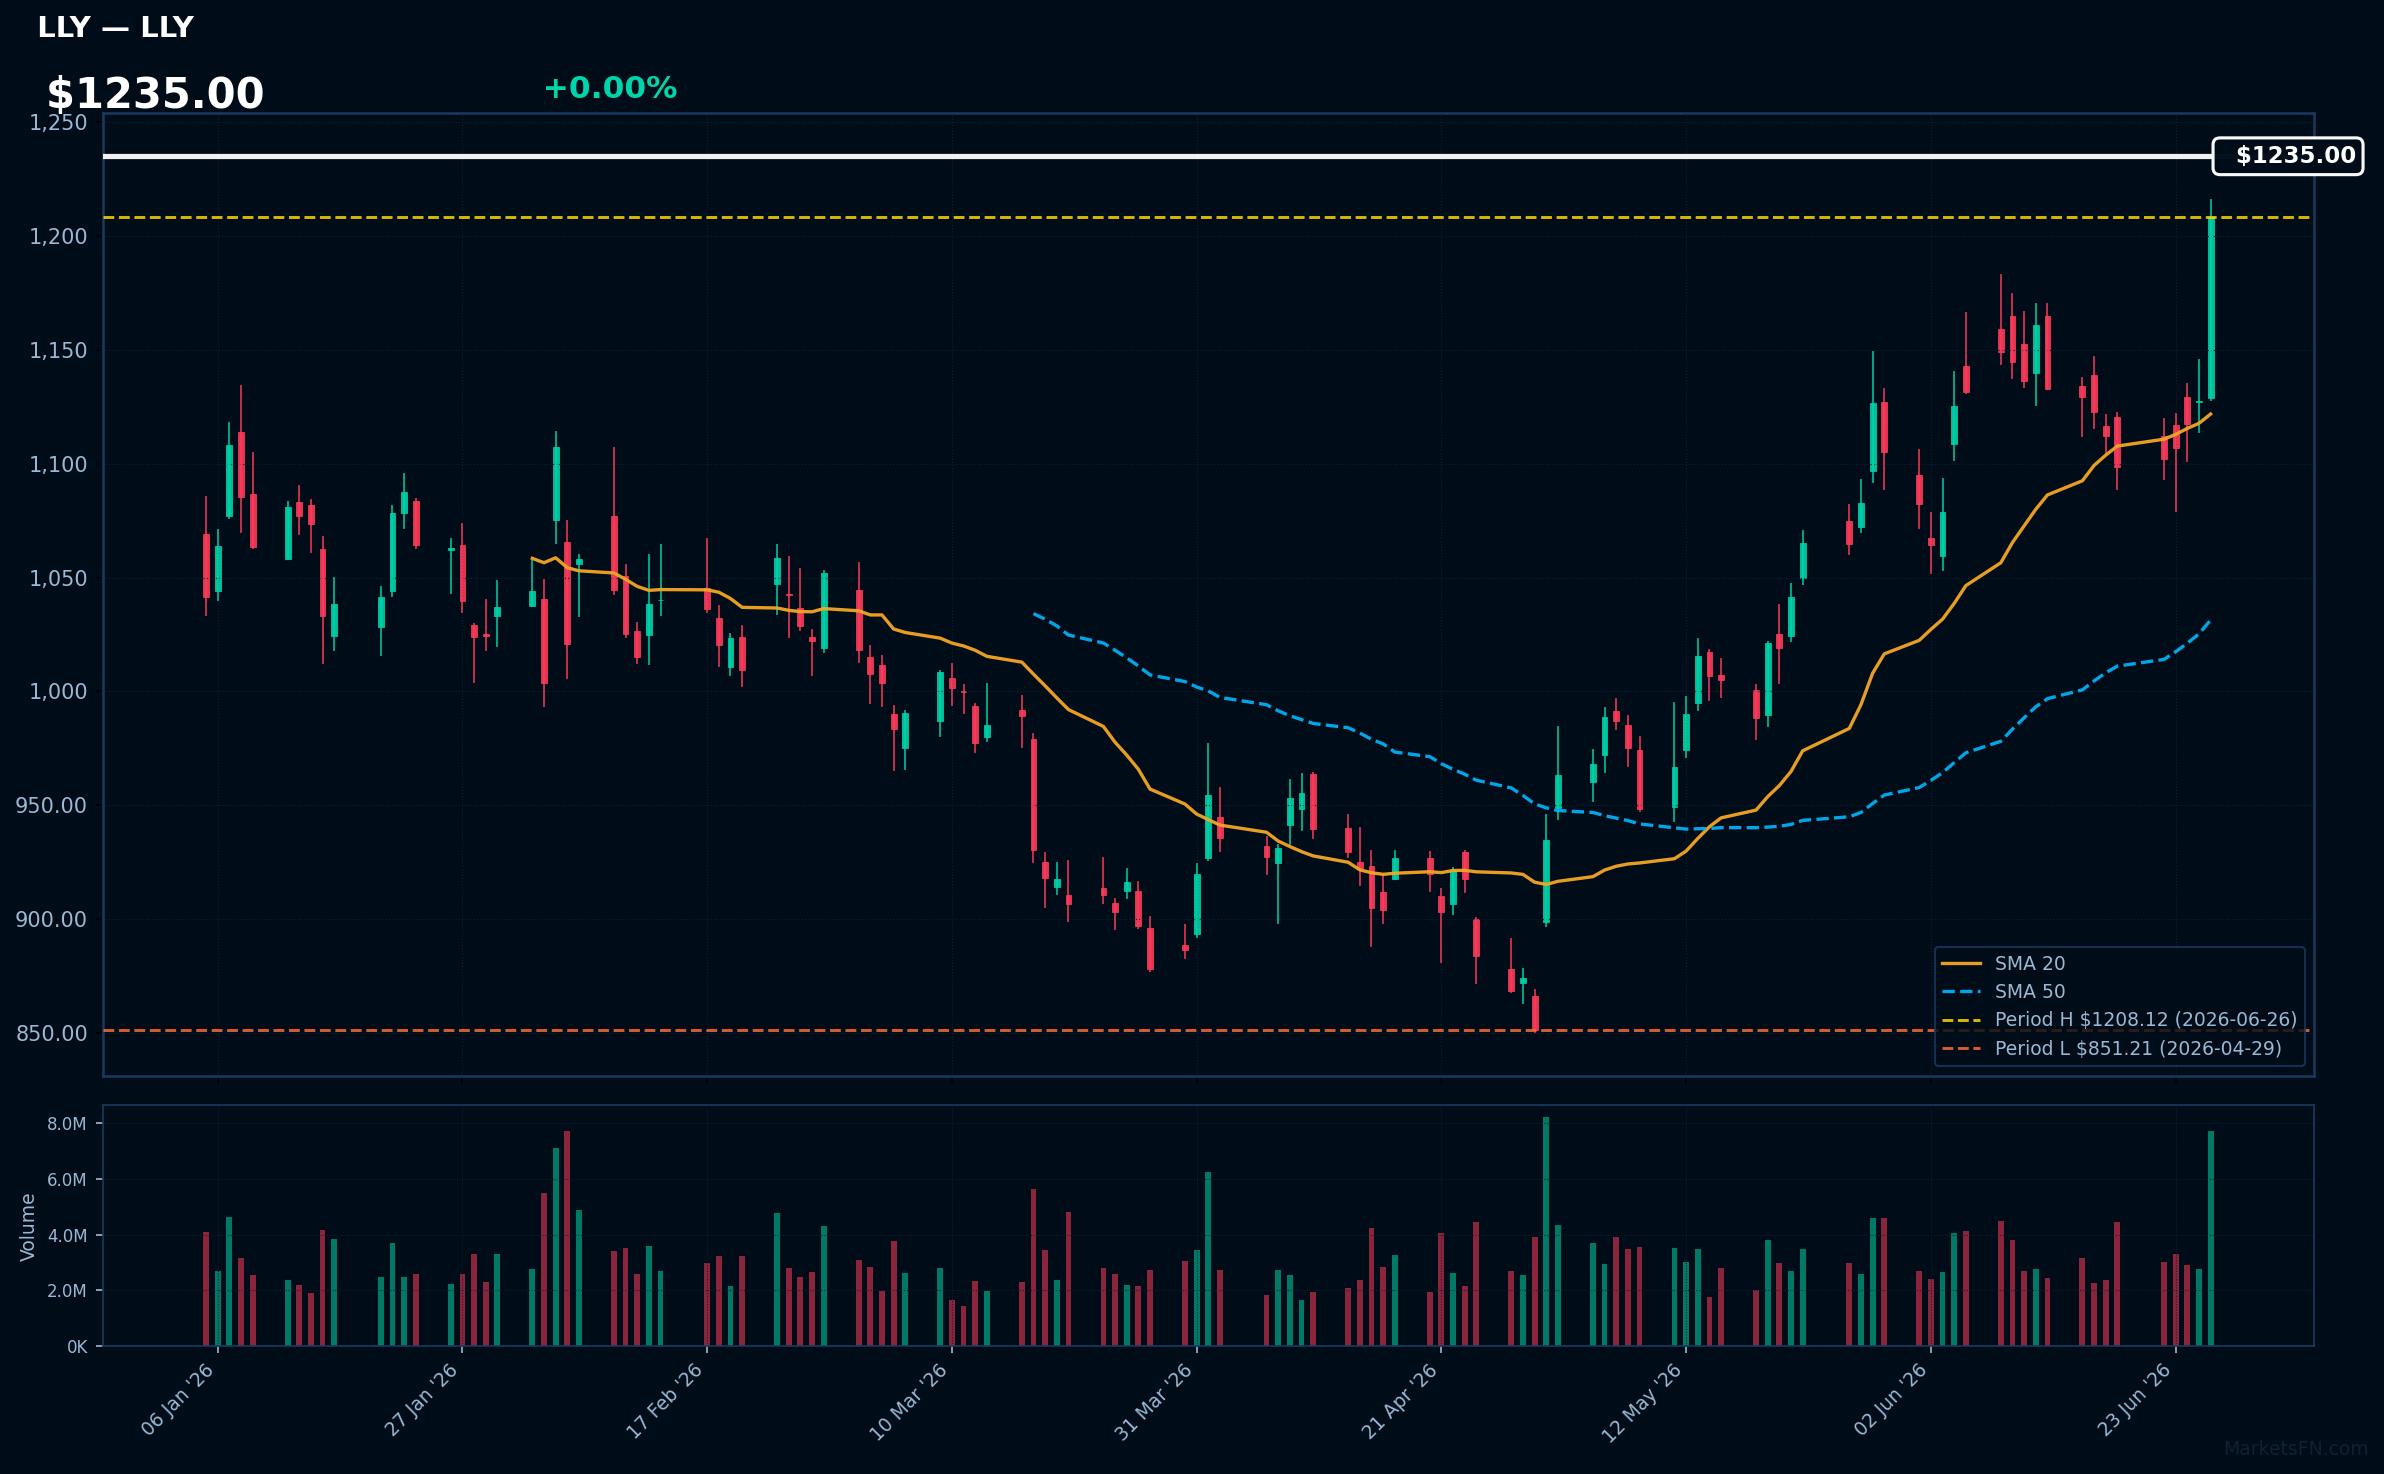Click the 21 Apr '26 date label
The image size is (2384, 1474).
tap(1400, 1401)
